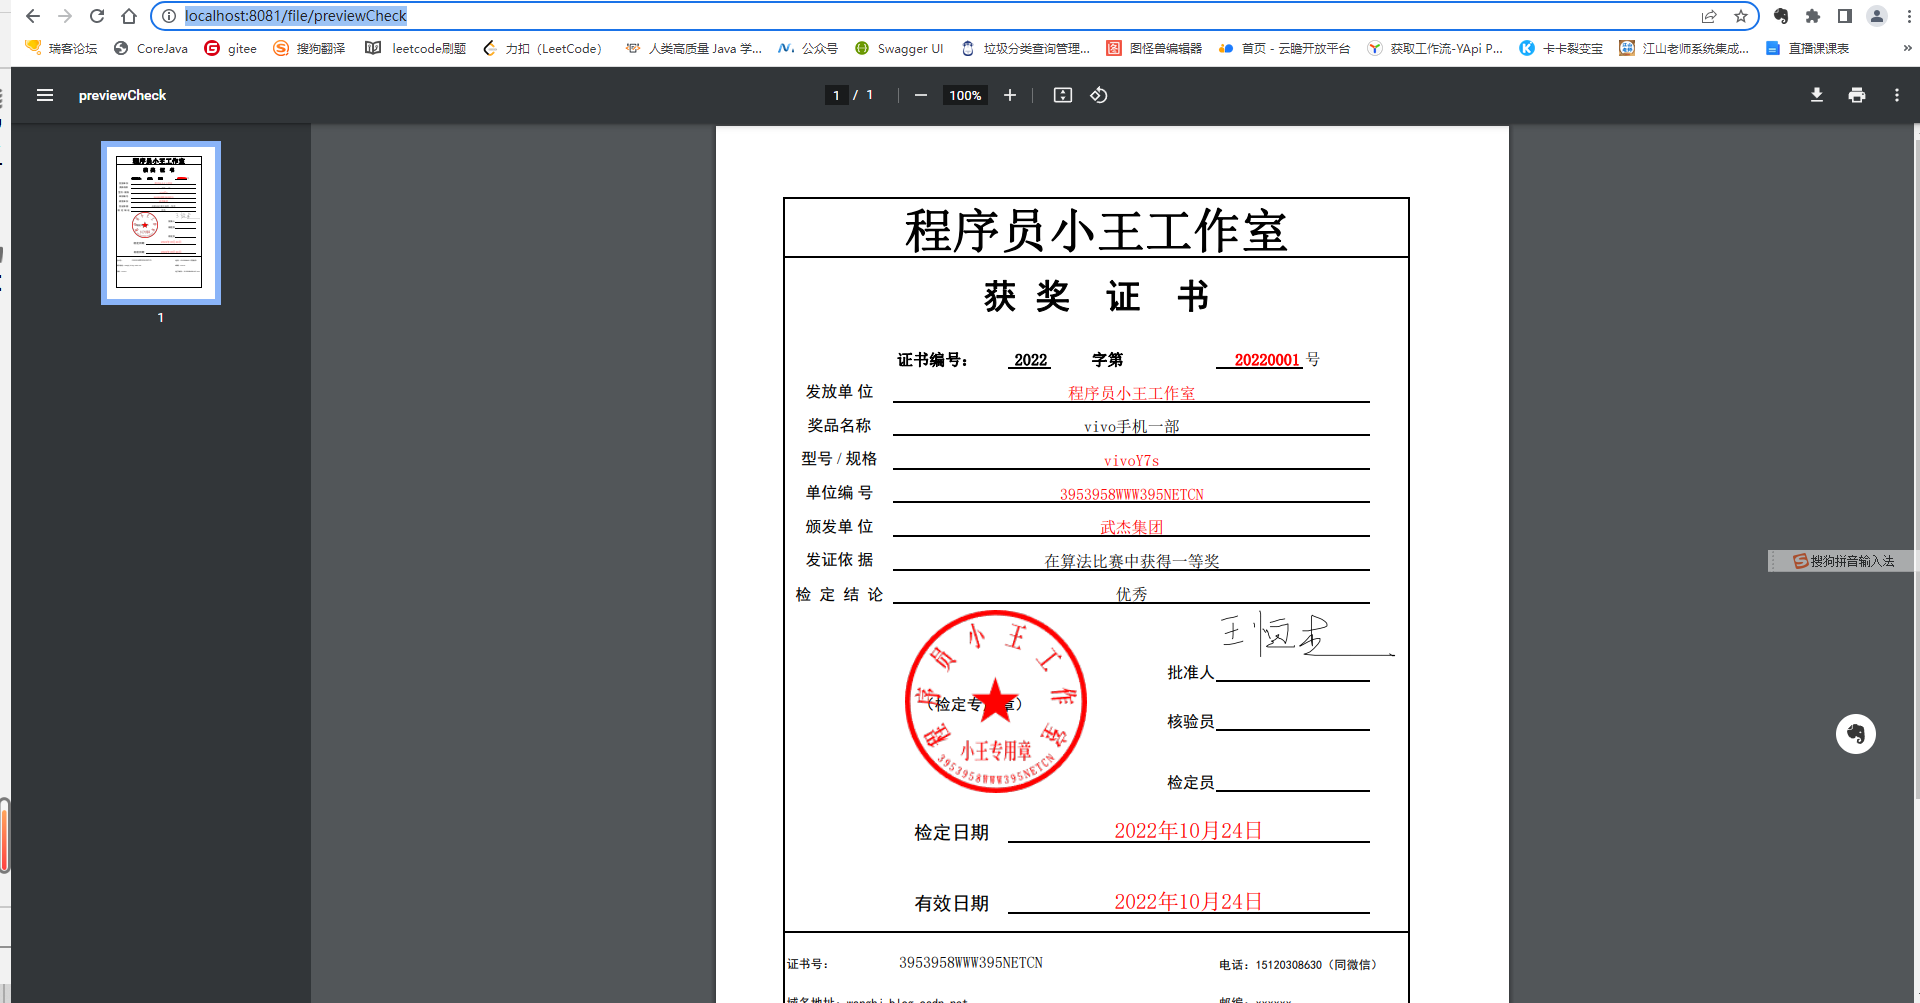Image resolution: width=1920 pixels, height=1003 pixels.
Task: Toggle the PDF thumbnail sidebar
Action: point(45,95)
